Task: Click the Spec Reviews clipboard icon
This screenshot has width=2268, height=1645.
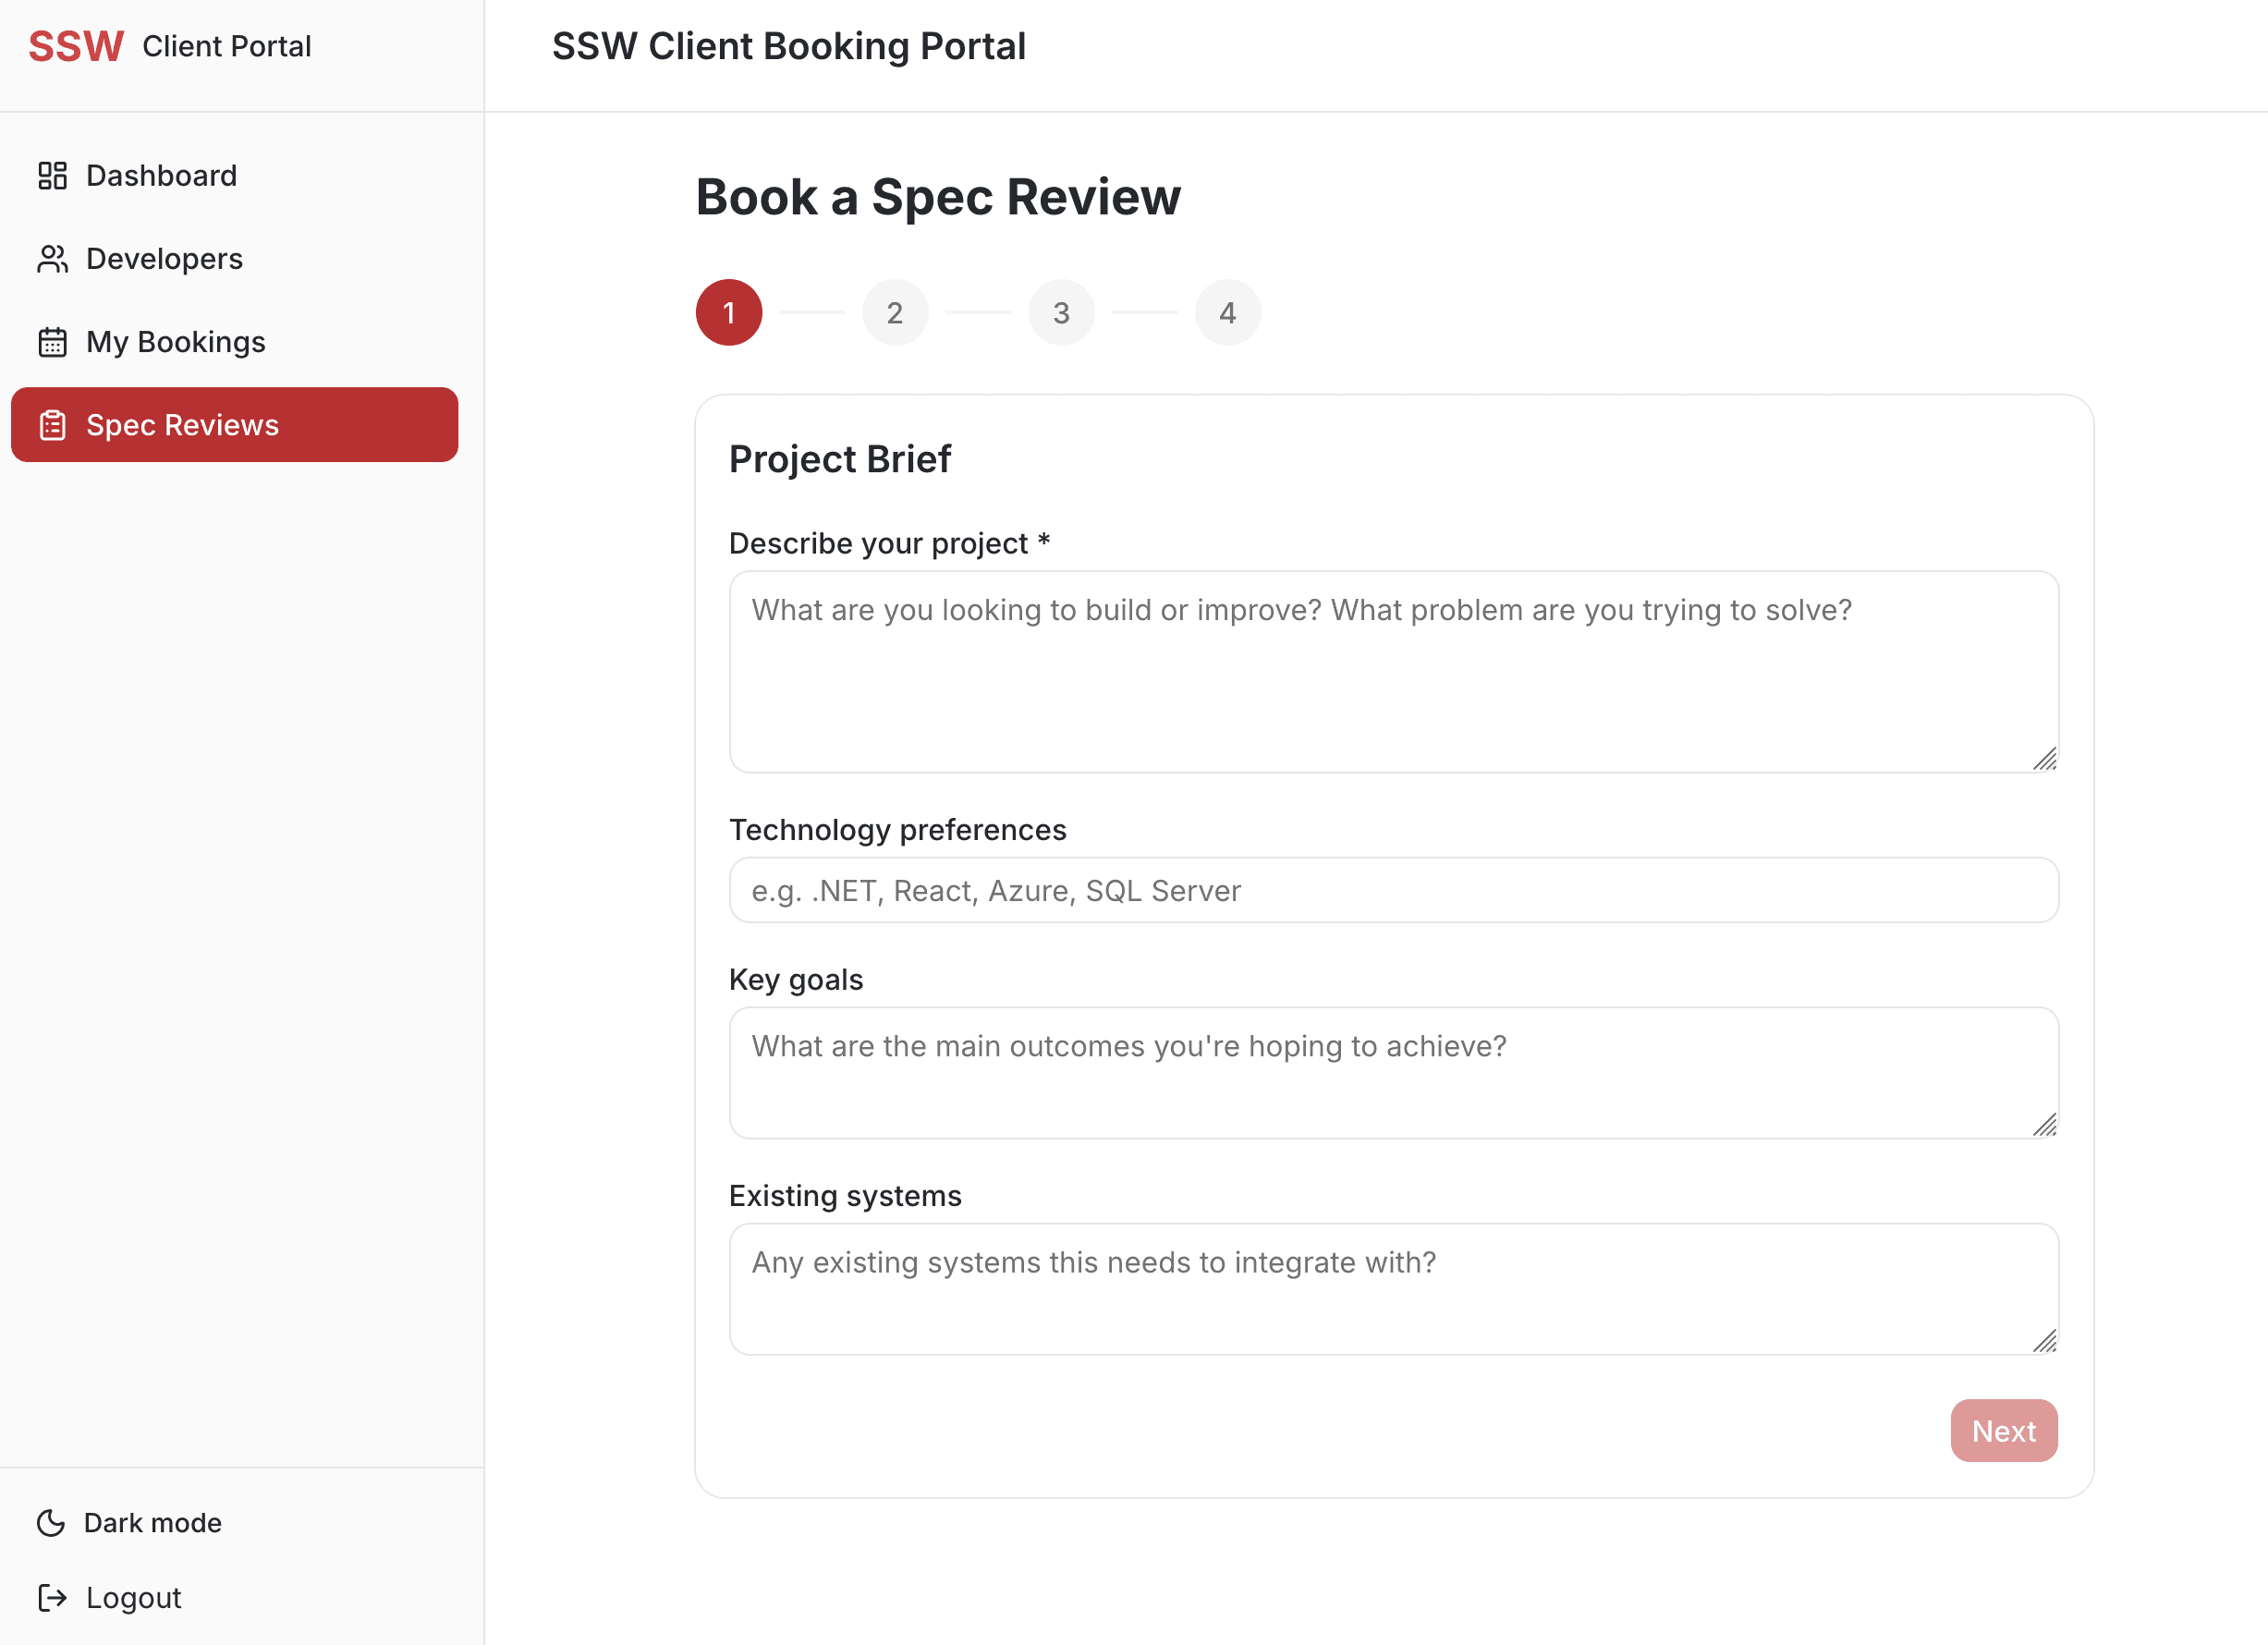Action: pyautogui.click(x=53, y=424)
